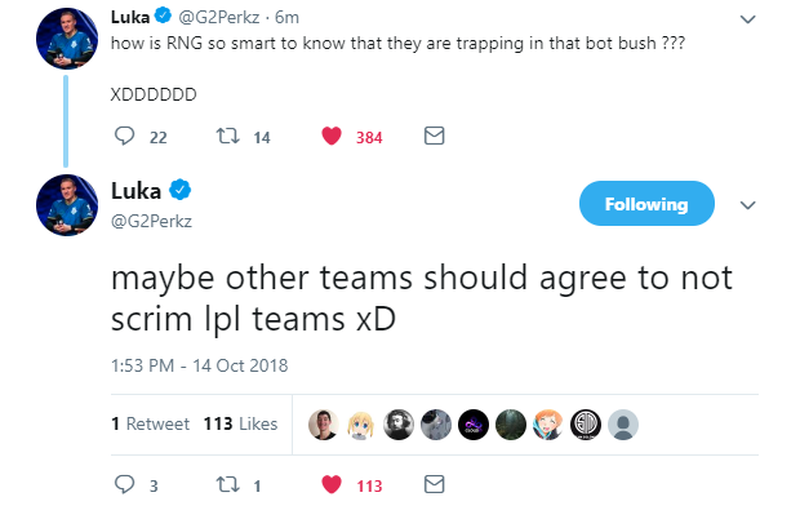Screen dimensions: 800x528
Task: Open direct message icon on the first tweet
Action: 434,136
